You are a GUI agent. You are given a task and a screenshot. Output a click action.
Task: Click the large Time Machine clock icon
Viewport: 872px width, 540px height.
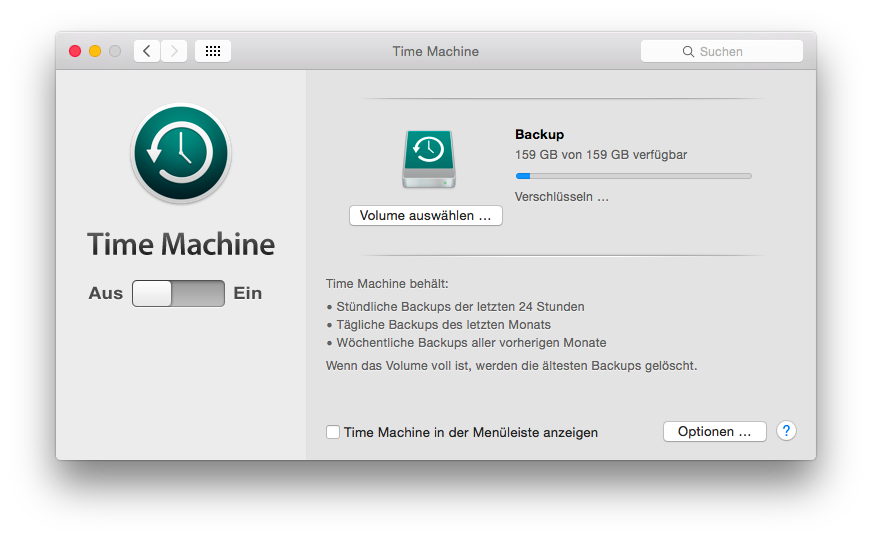pyautogui.click(x=181, y=153)
